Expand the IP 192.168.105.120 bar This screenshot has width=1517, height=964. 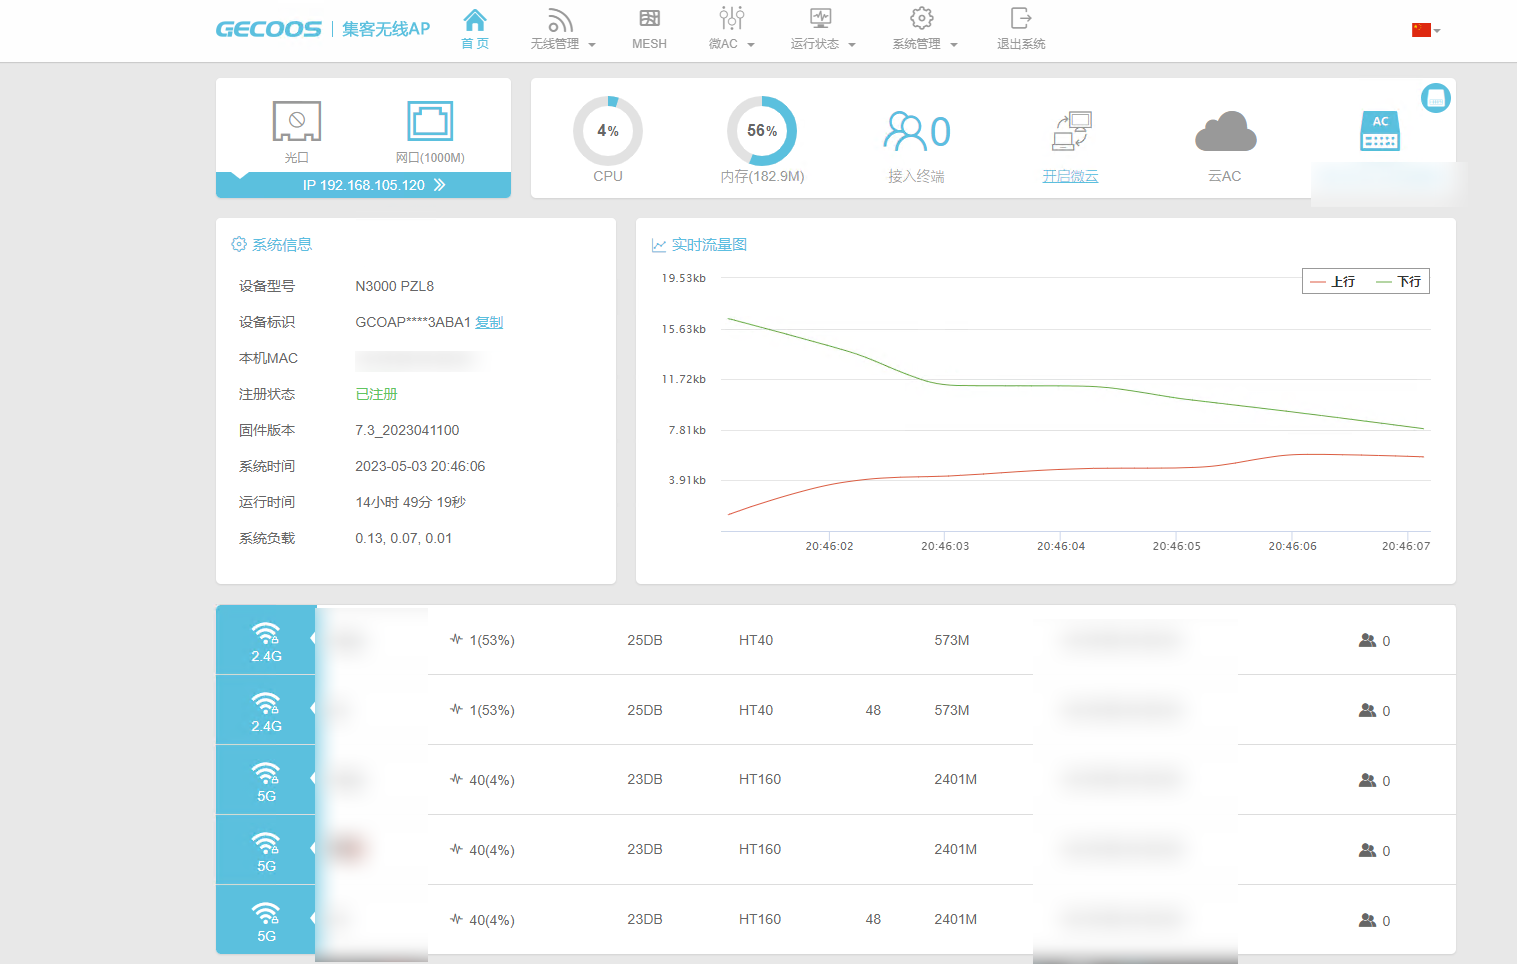click(374, 185)
